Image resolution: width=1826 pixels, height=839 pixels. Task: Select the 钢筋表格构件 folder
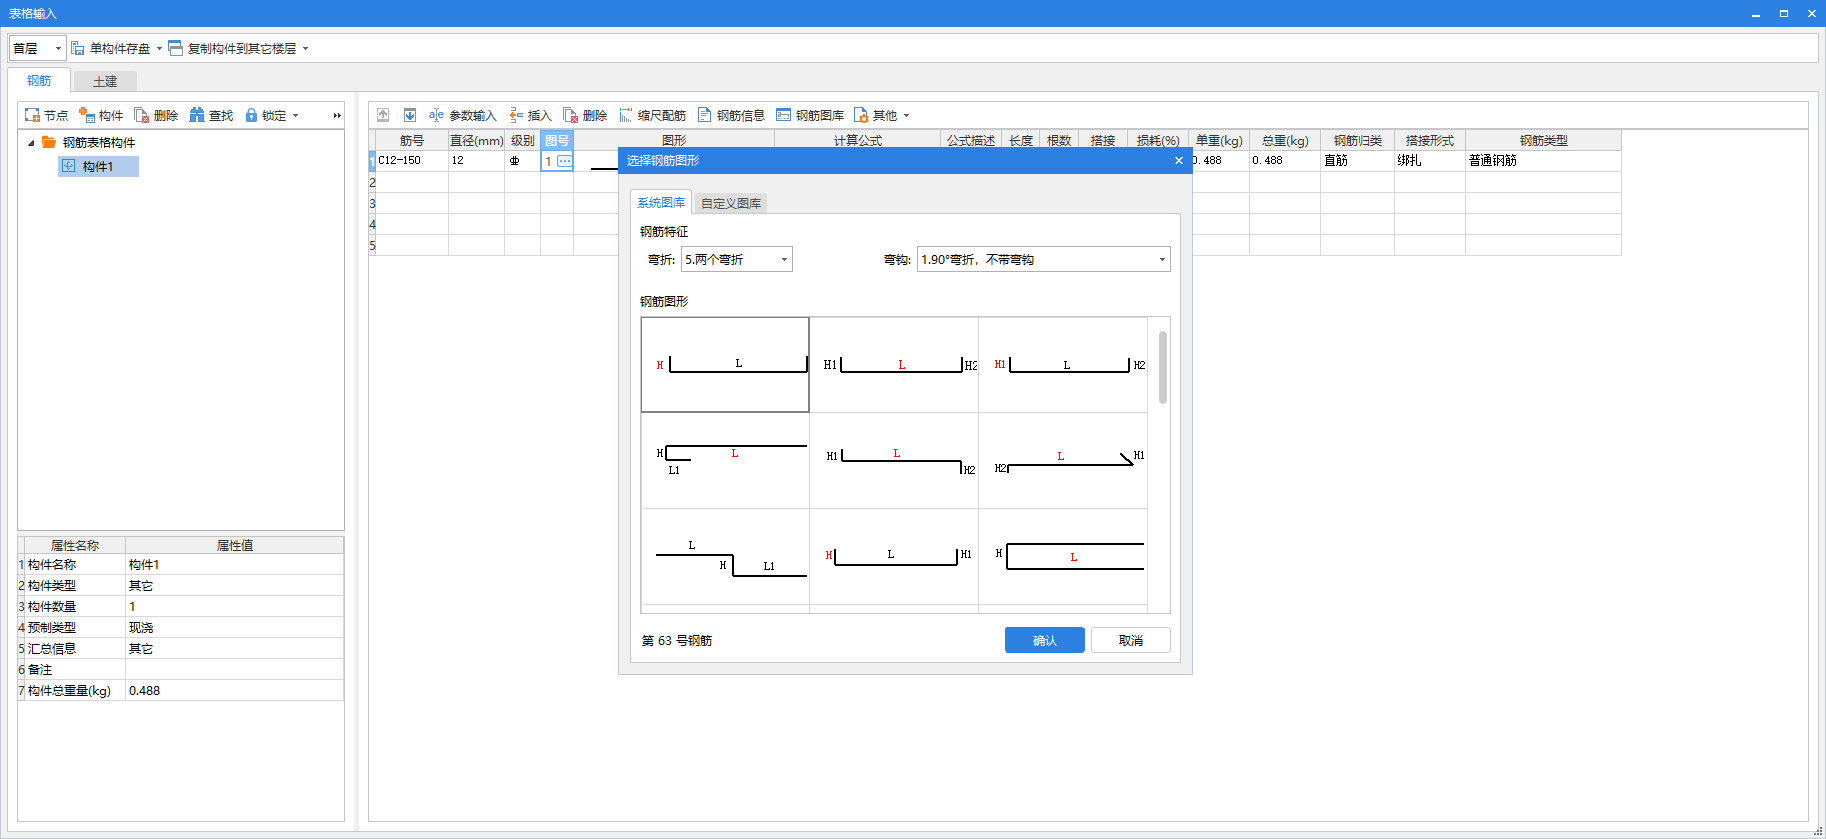coord(88,142)
